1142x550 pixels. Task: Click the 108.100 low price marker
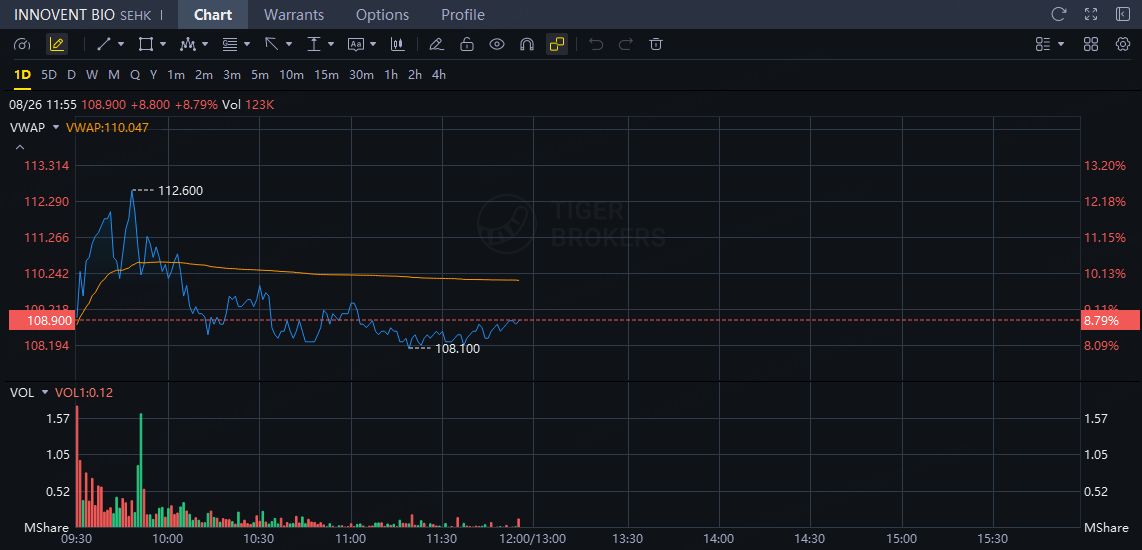[457, 349]
